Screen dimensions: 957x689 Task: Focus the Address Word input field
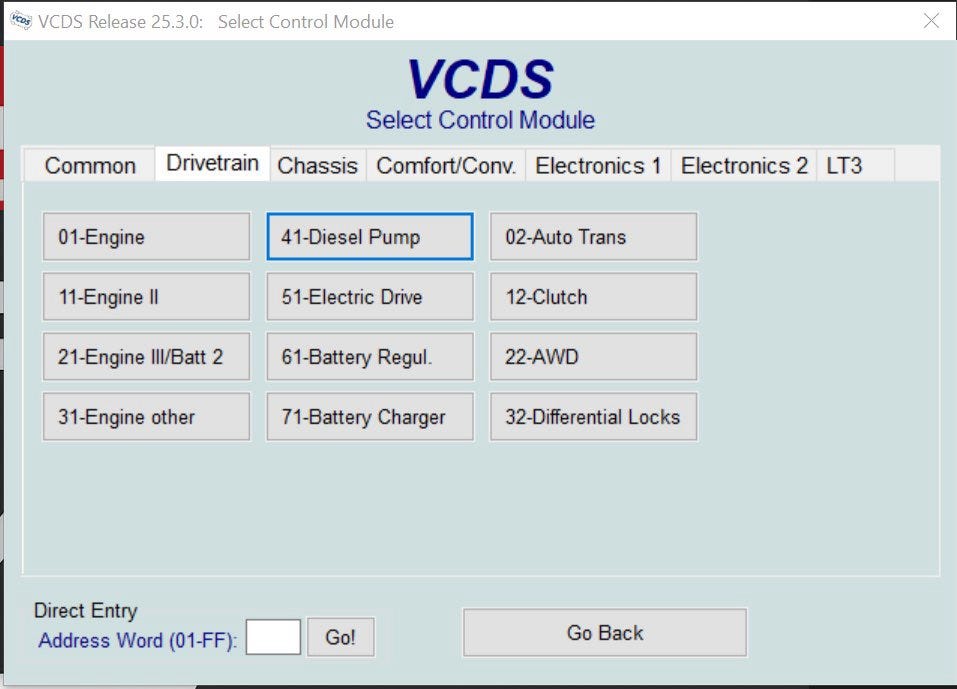(x=273, y=637)
